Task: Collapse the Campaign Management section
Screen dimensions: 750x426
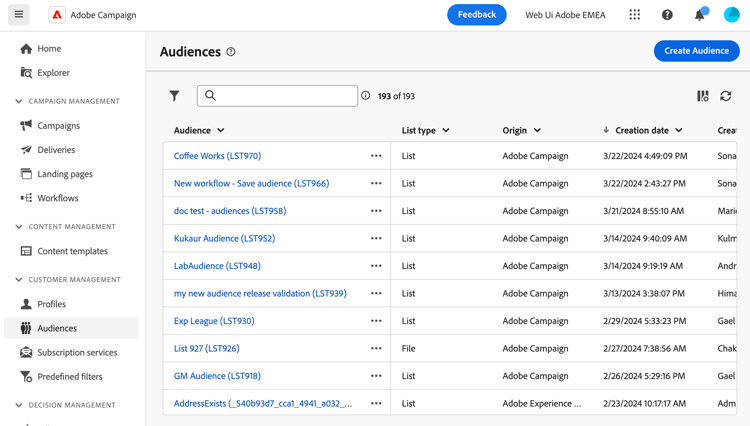Action: pos(19,101)
